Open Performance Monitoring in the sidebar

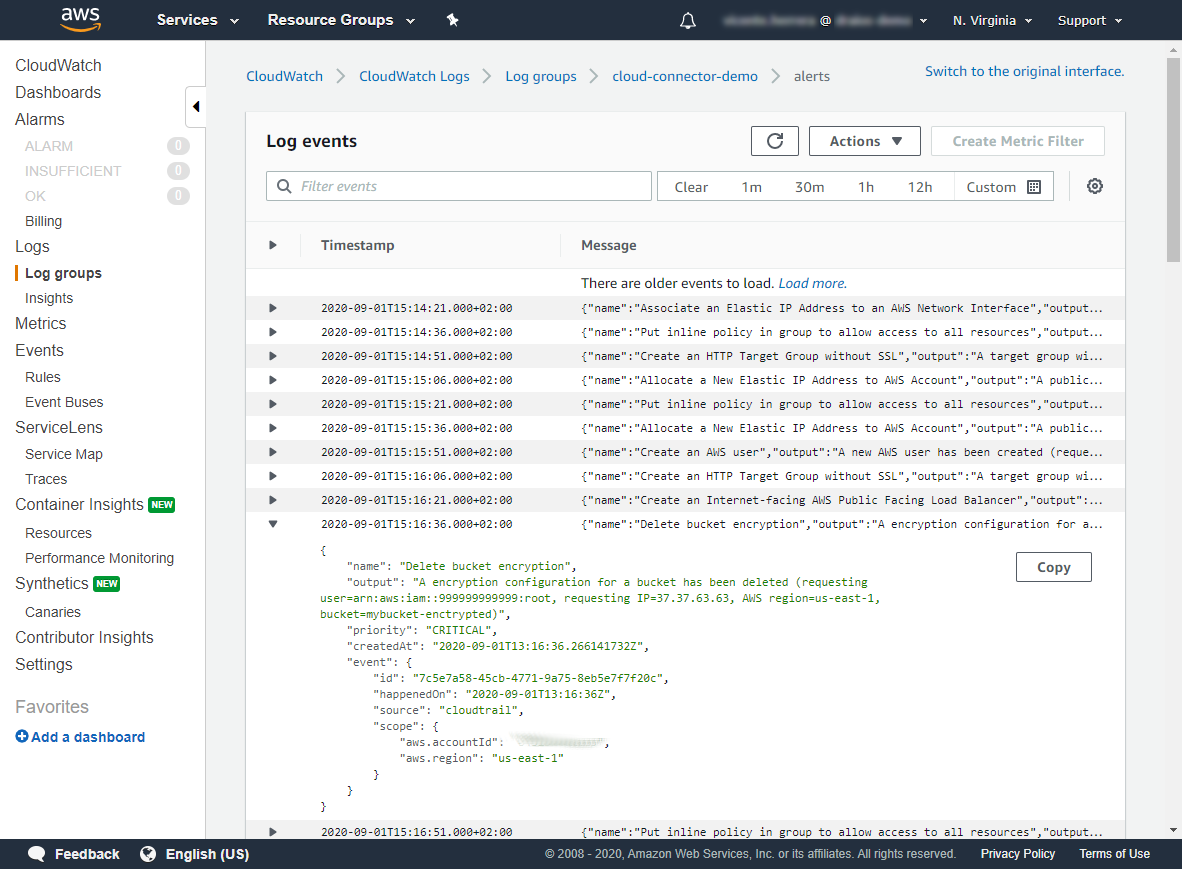(100, 558)
